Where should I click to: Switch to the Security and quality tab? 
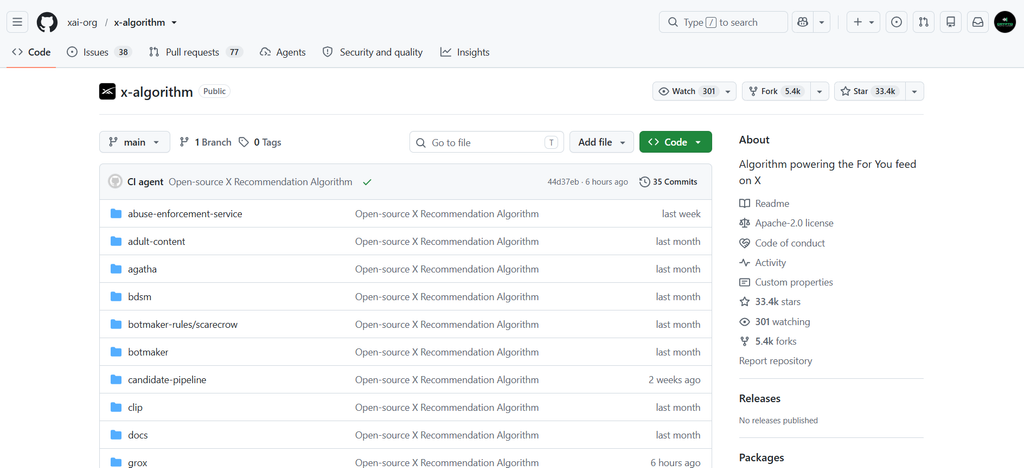click(373, 52)
